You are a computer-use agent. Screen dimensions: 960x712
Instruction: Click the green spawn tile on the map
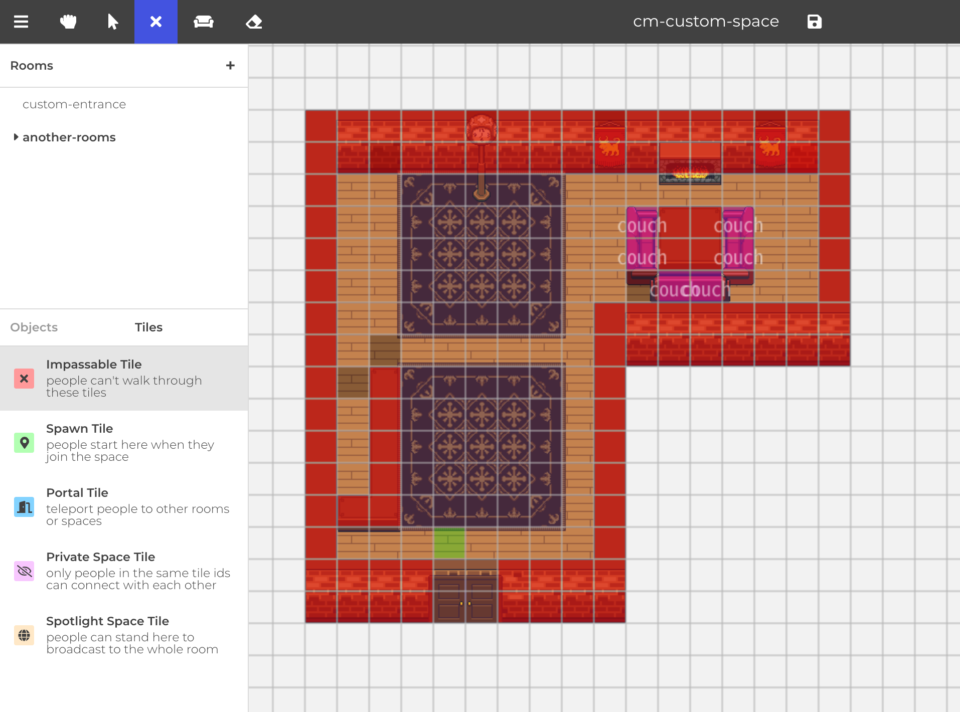coord(450,541)
